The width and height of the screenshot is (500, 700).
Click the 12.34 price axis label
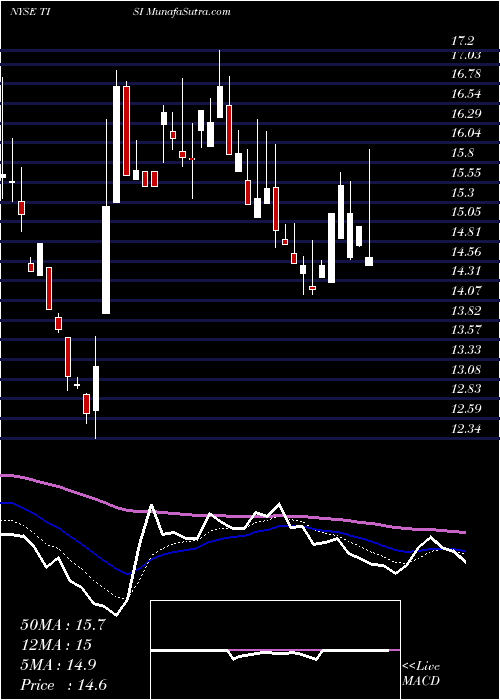(x=466, y=429)
